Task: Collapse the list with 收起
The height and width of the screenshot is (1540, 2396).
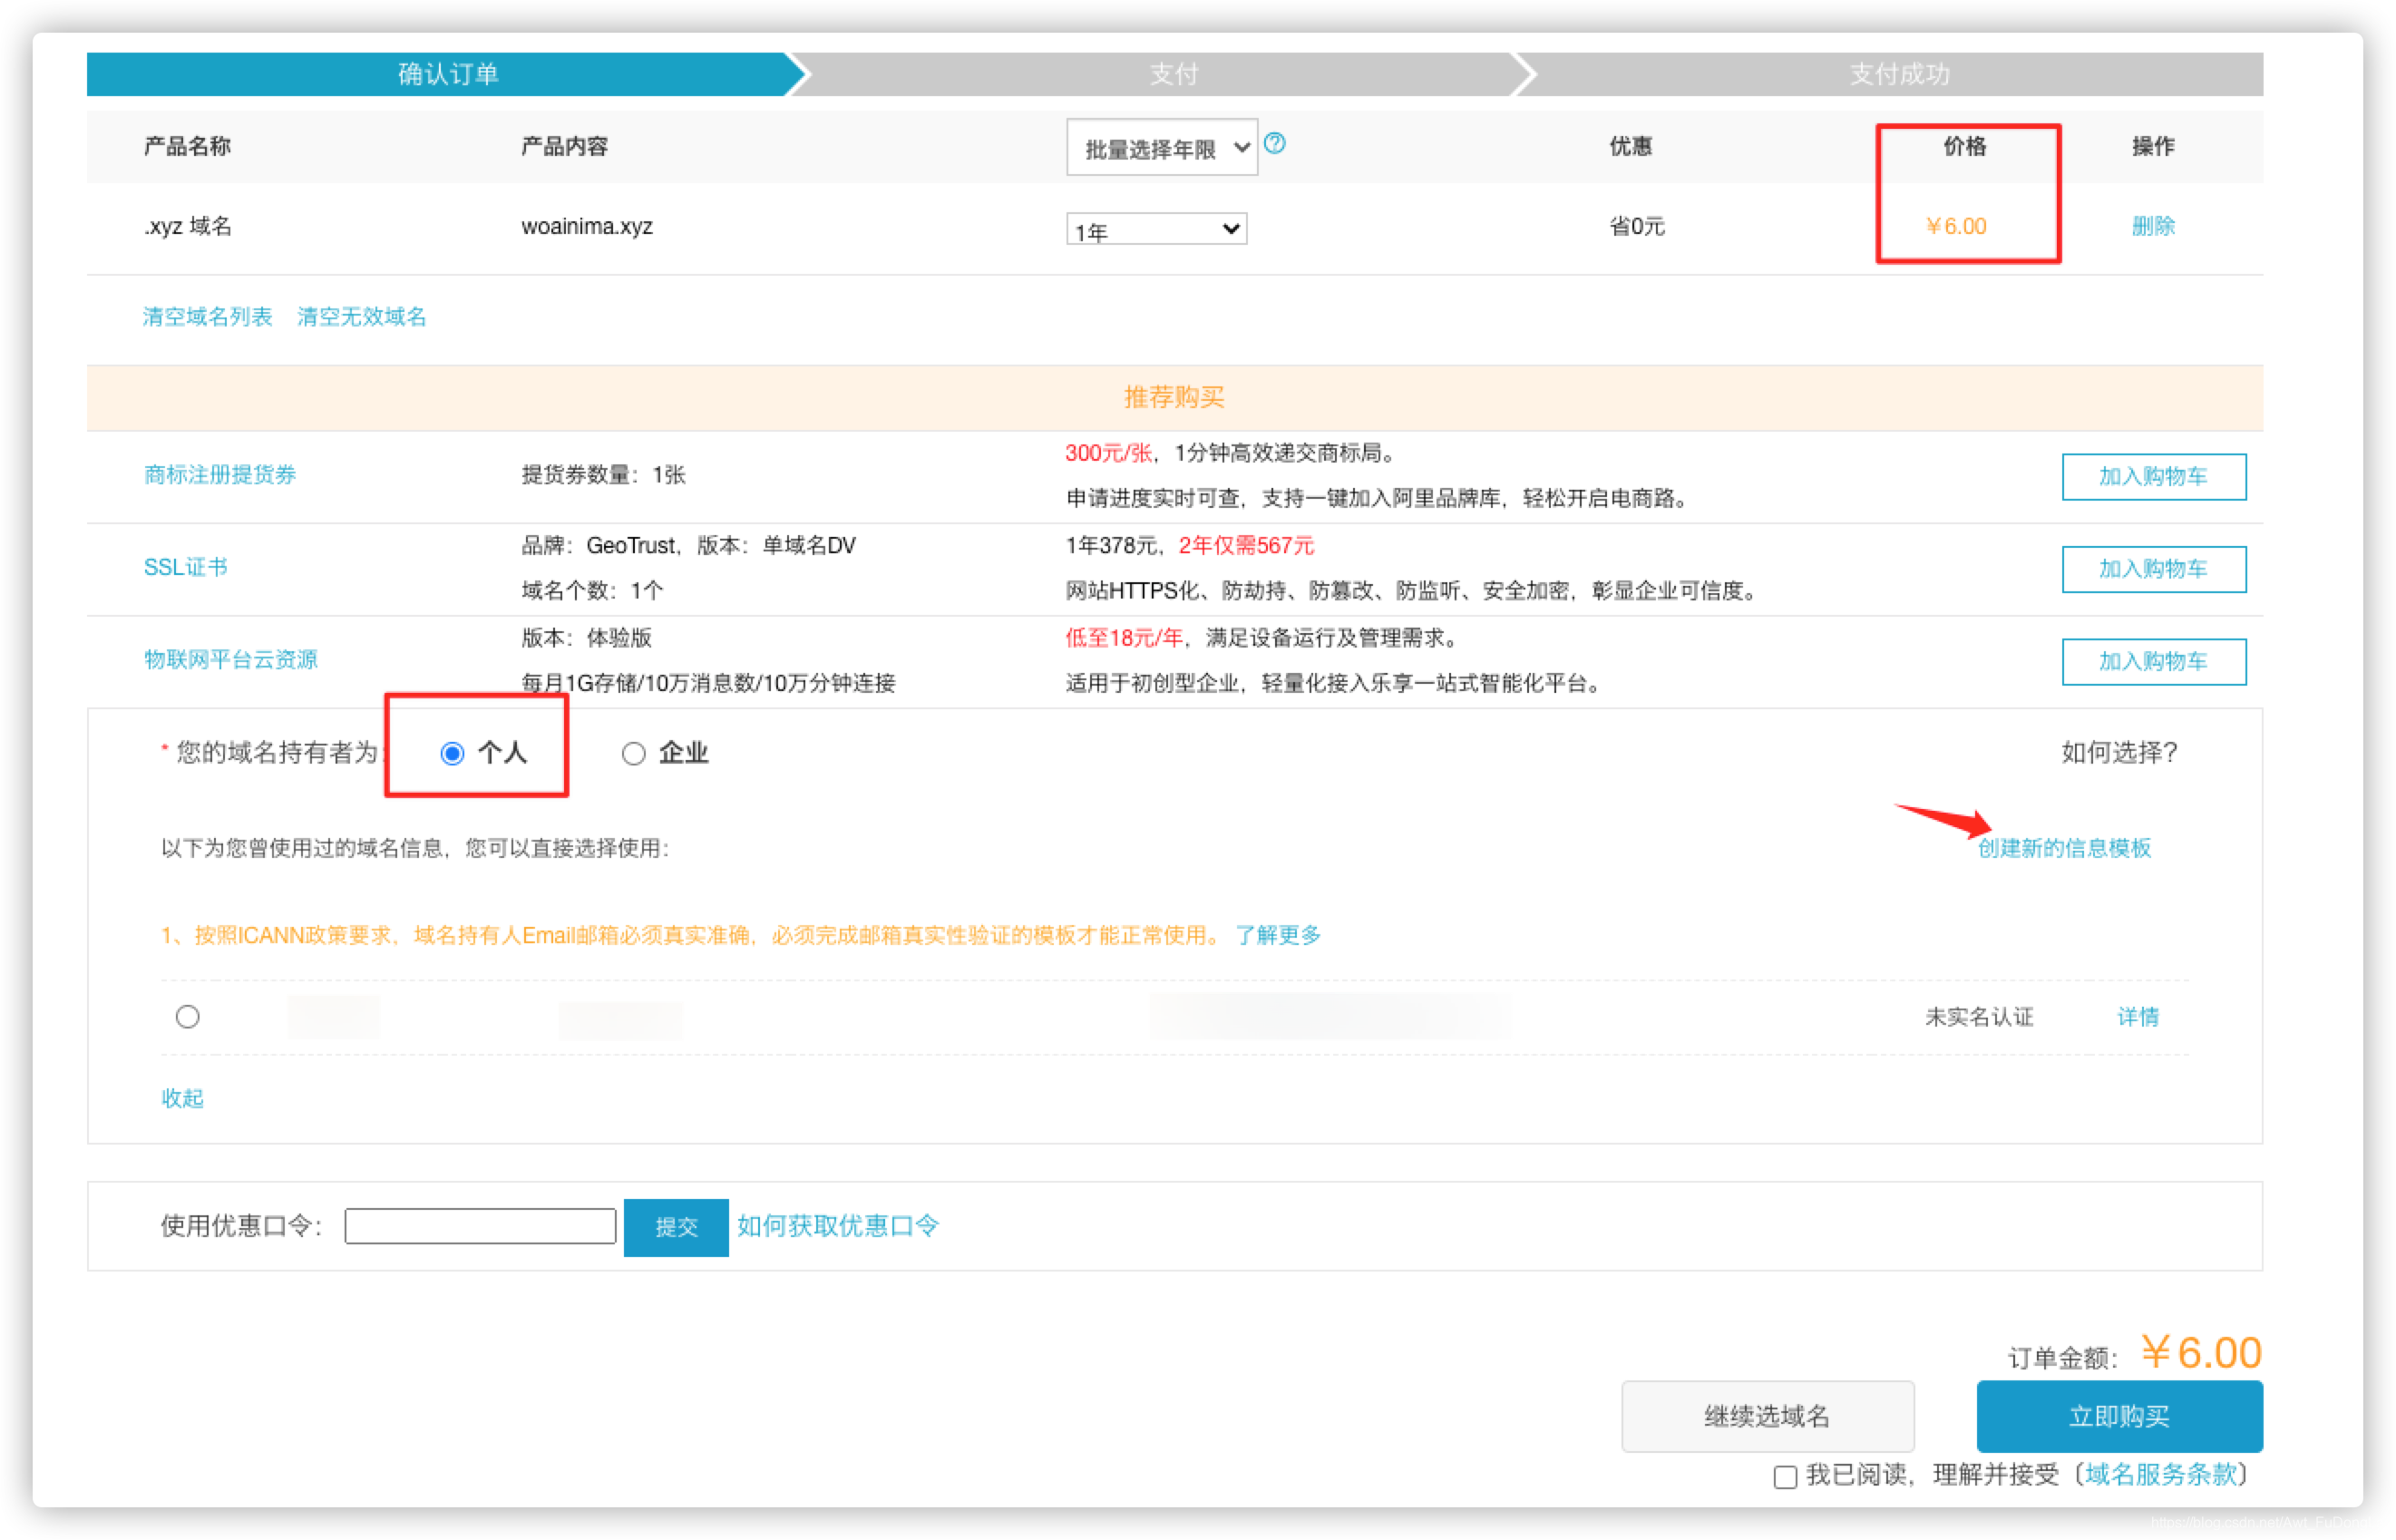Action: (182, 1098)
